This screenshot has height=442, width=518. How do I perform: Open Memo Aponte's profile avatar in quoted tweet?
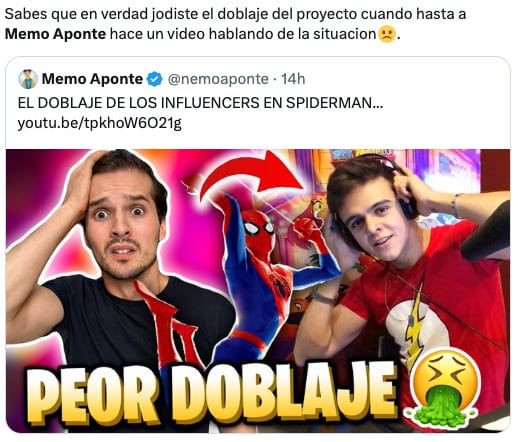pyautogui.click(x=28, y=79)
